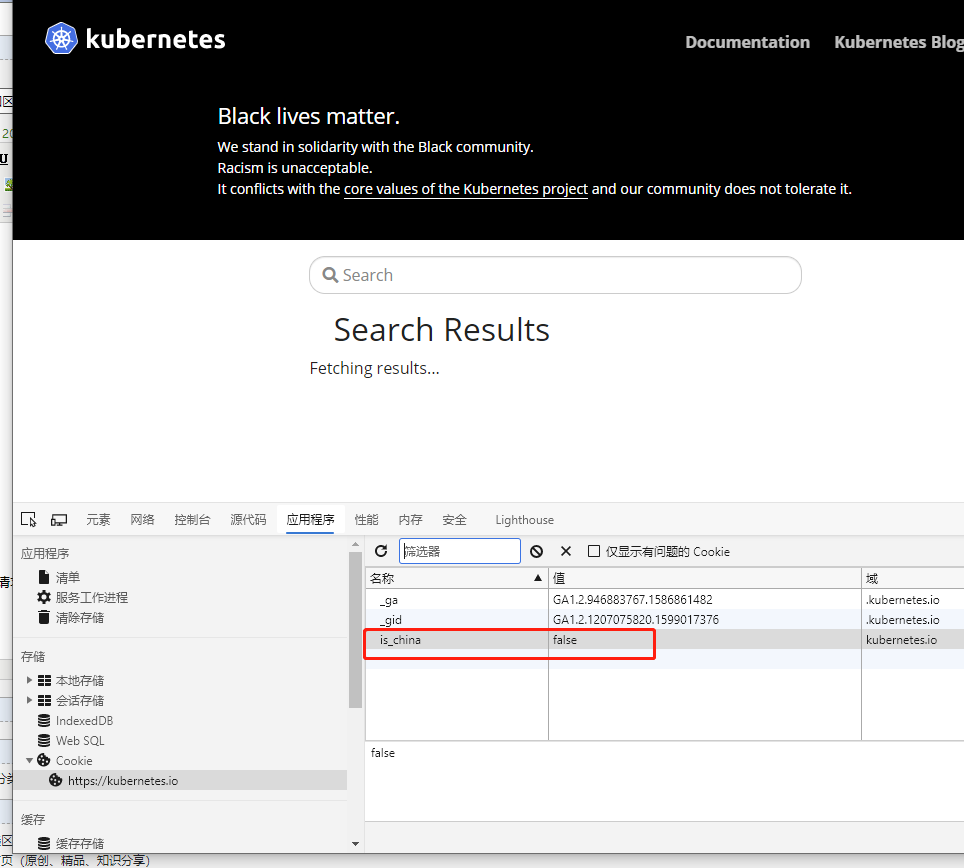Click into the page Search field
Image resolution: width=964 pixels, height=868 pixels.
pyautogui.click(x=555, y=275)
